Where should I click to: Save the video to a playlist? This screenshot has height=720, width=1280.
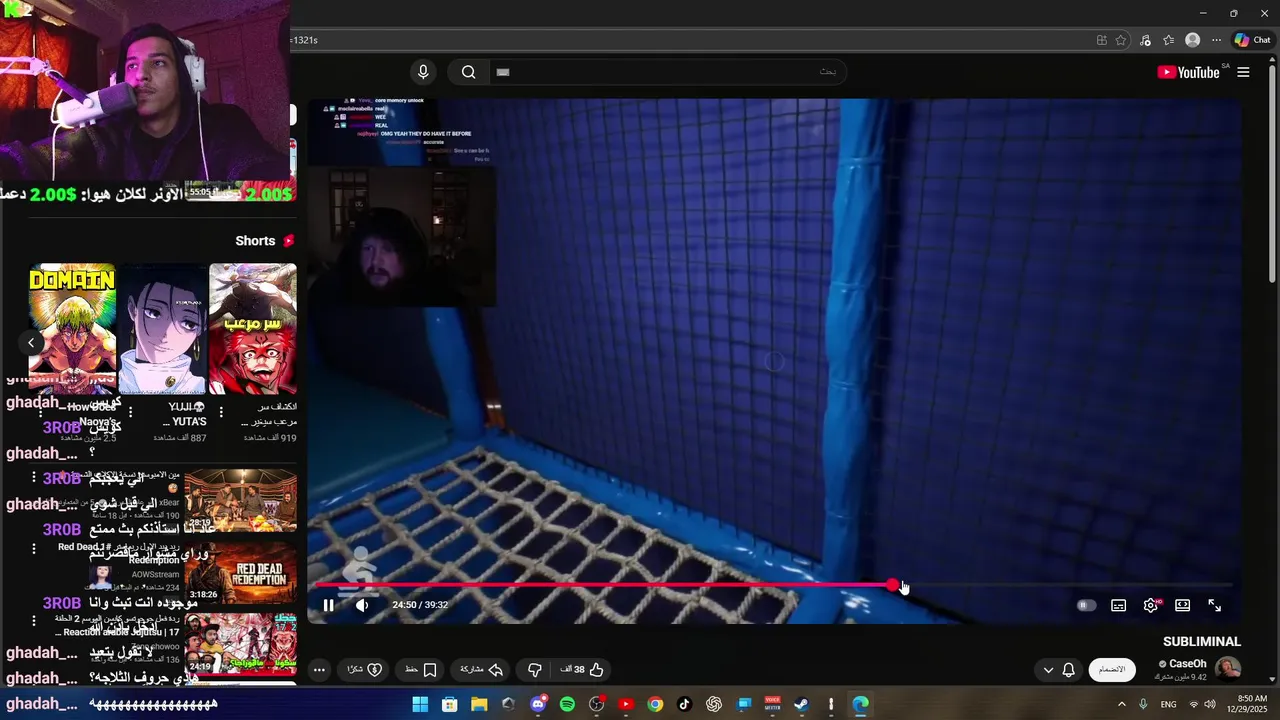(421, 670)
